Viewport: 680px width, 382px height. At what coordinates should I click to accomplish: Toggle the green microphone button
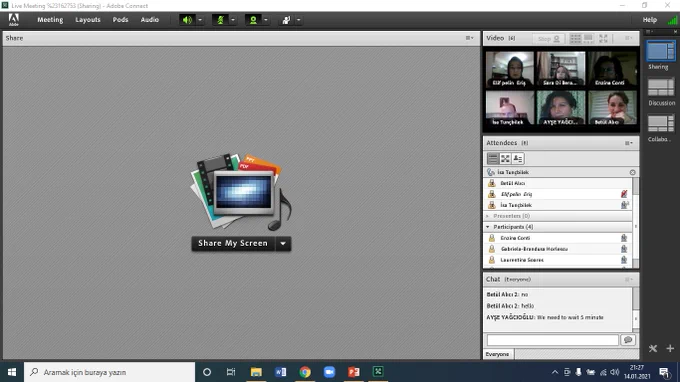coord(220,20)
